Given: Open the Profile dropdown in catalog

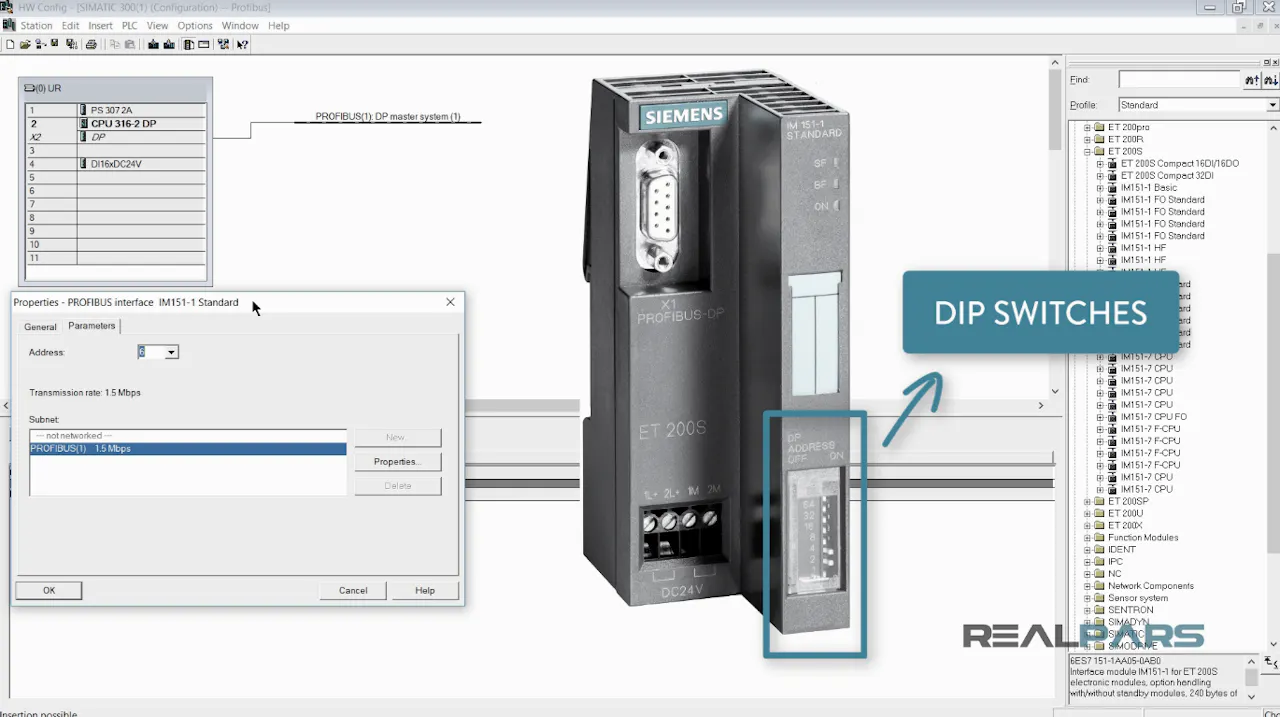Looking at the screenshot, I should tap(1272, 105).
